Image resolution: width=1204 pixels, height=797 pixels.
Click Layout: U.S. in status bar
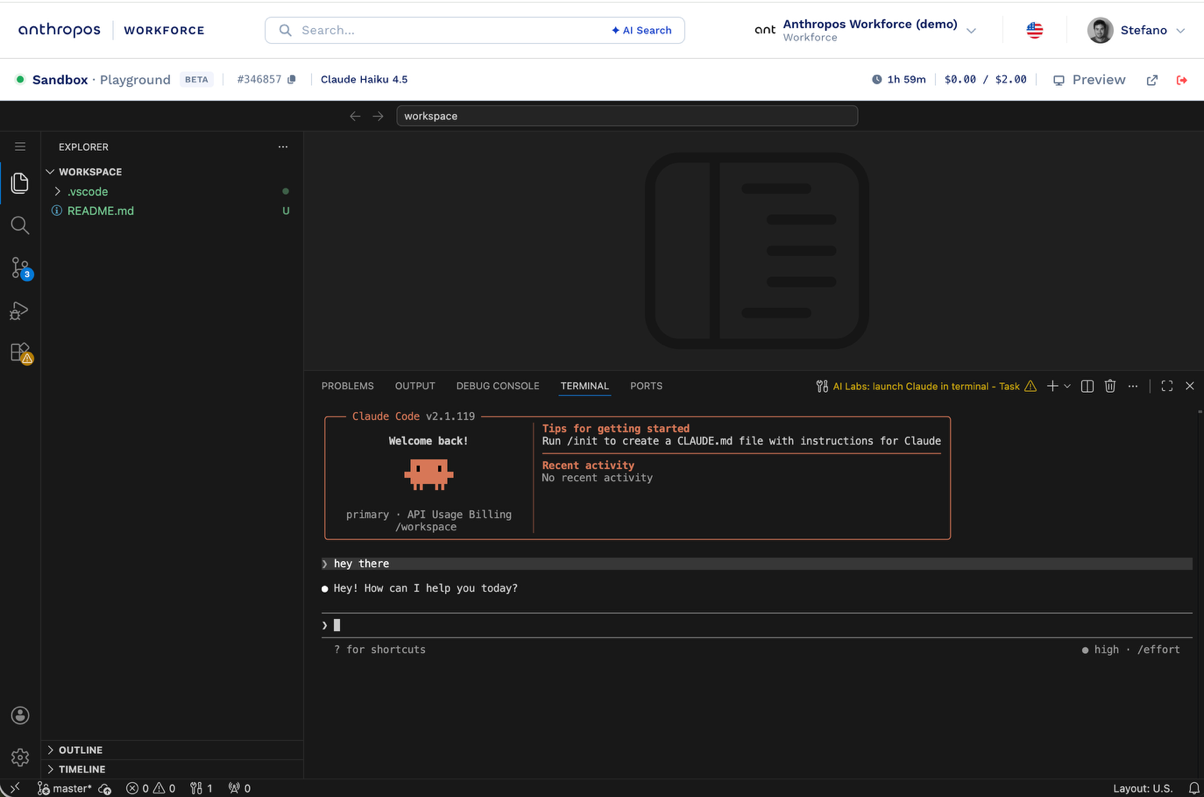(1143, 788)
